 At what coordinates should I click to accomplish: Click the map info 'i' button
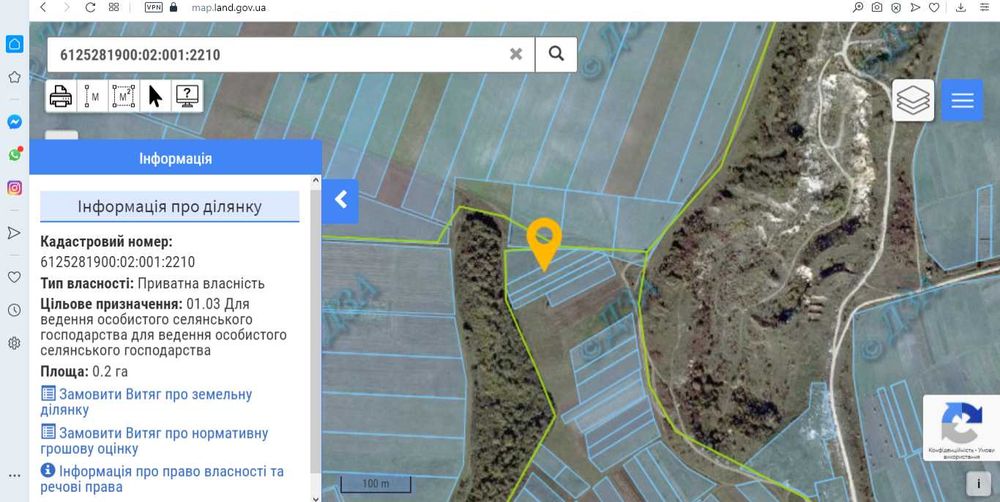point(978,484)
